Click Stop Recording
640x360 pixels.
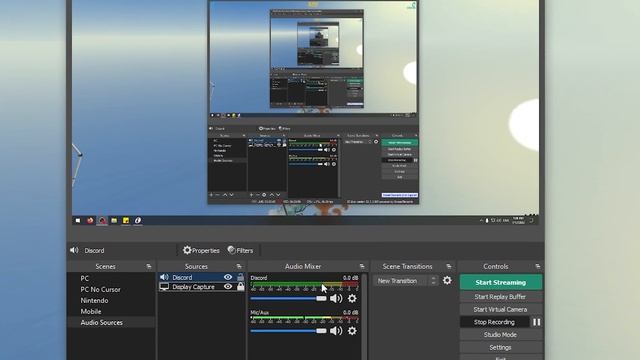[494, 322]
